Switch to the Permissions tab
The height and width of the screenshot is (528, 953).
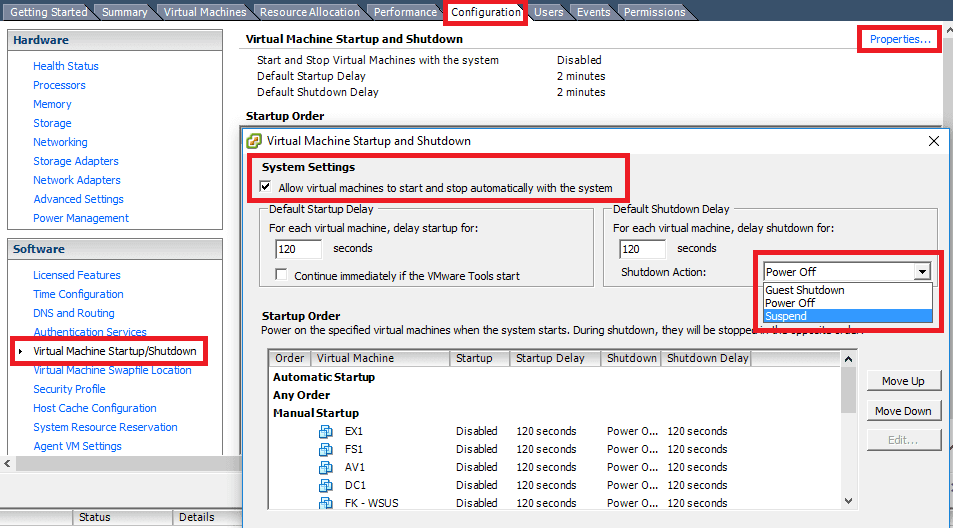pyautogui.click(x=654, y=12)
